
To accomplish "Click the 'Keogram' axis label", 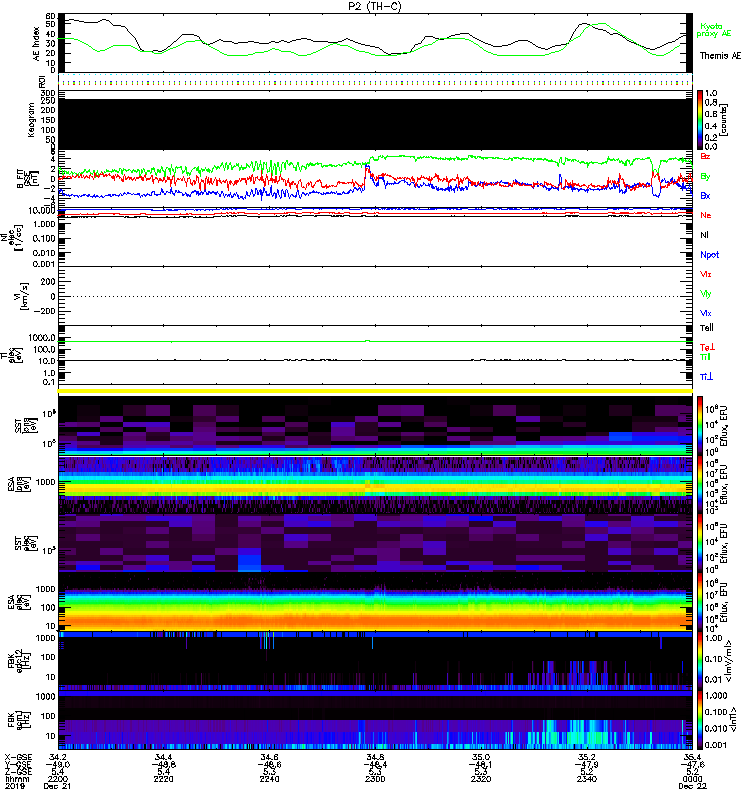I will tap(31, 120).
